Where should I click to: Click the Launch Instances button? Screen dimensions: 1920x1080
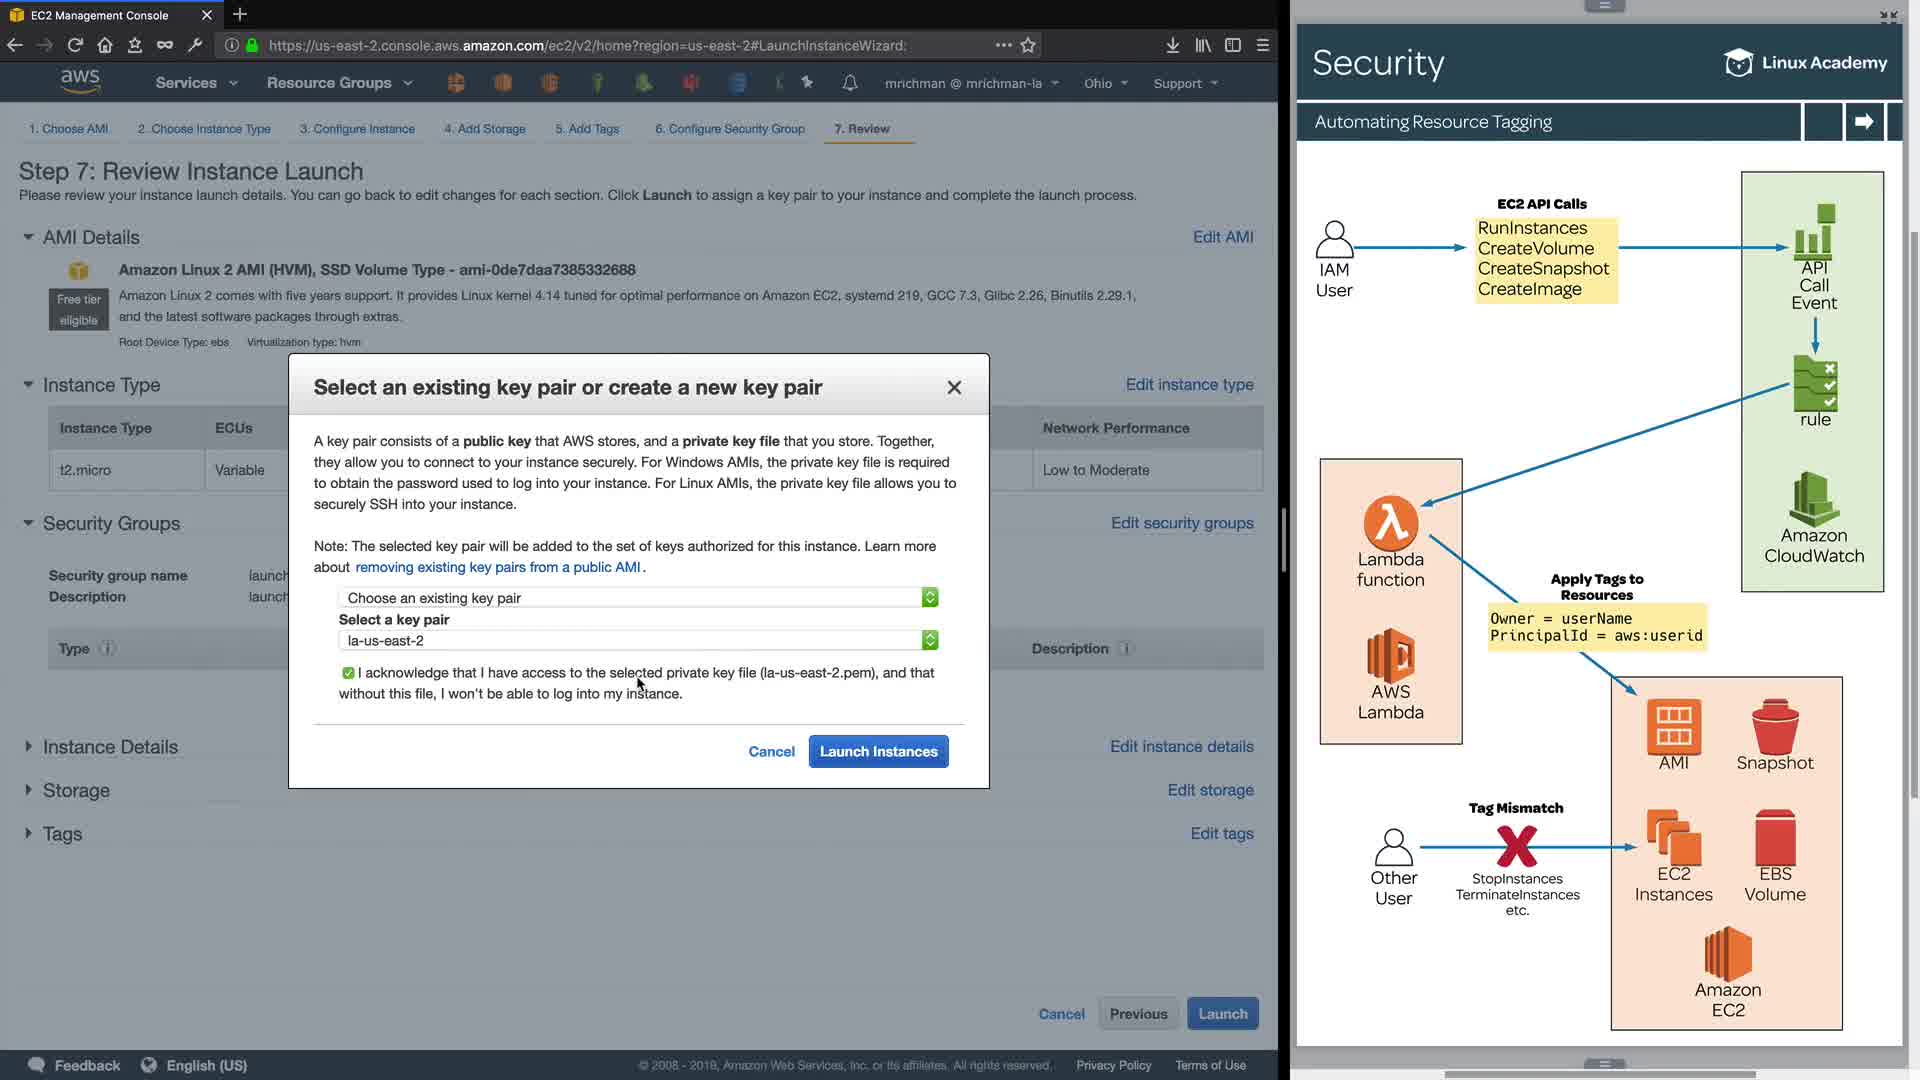[878, 752]
